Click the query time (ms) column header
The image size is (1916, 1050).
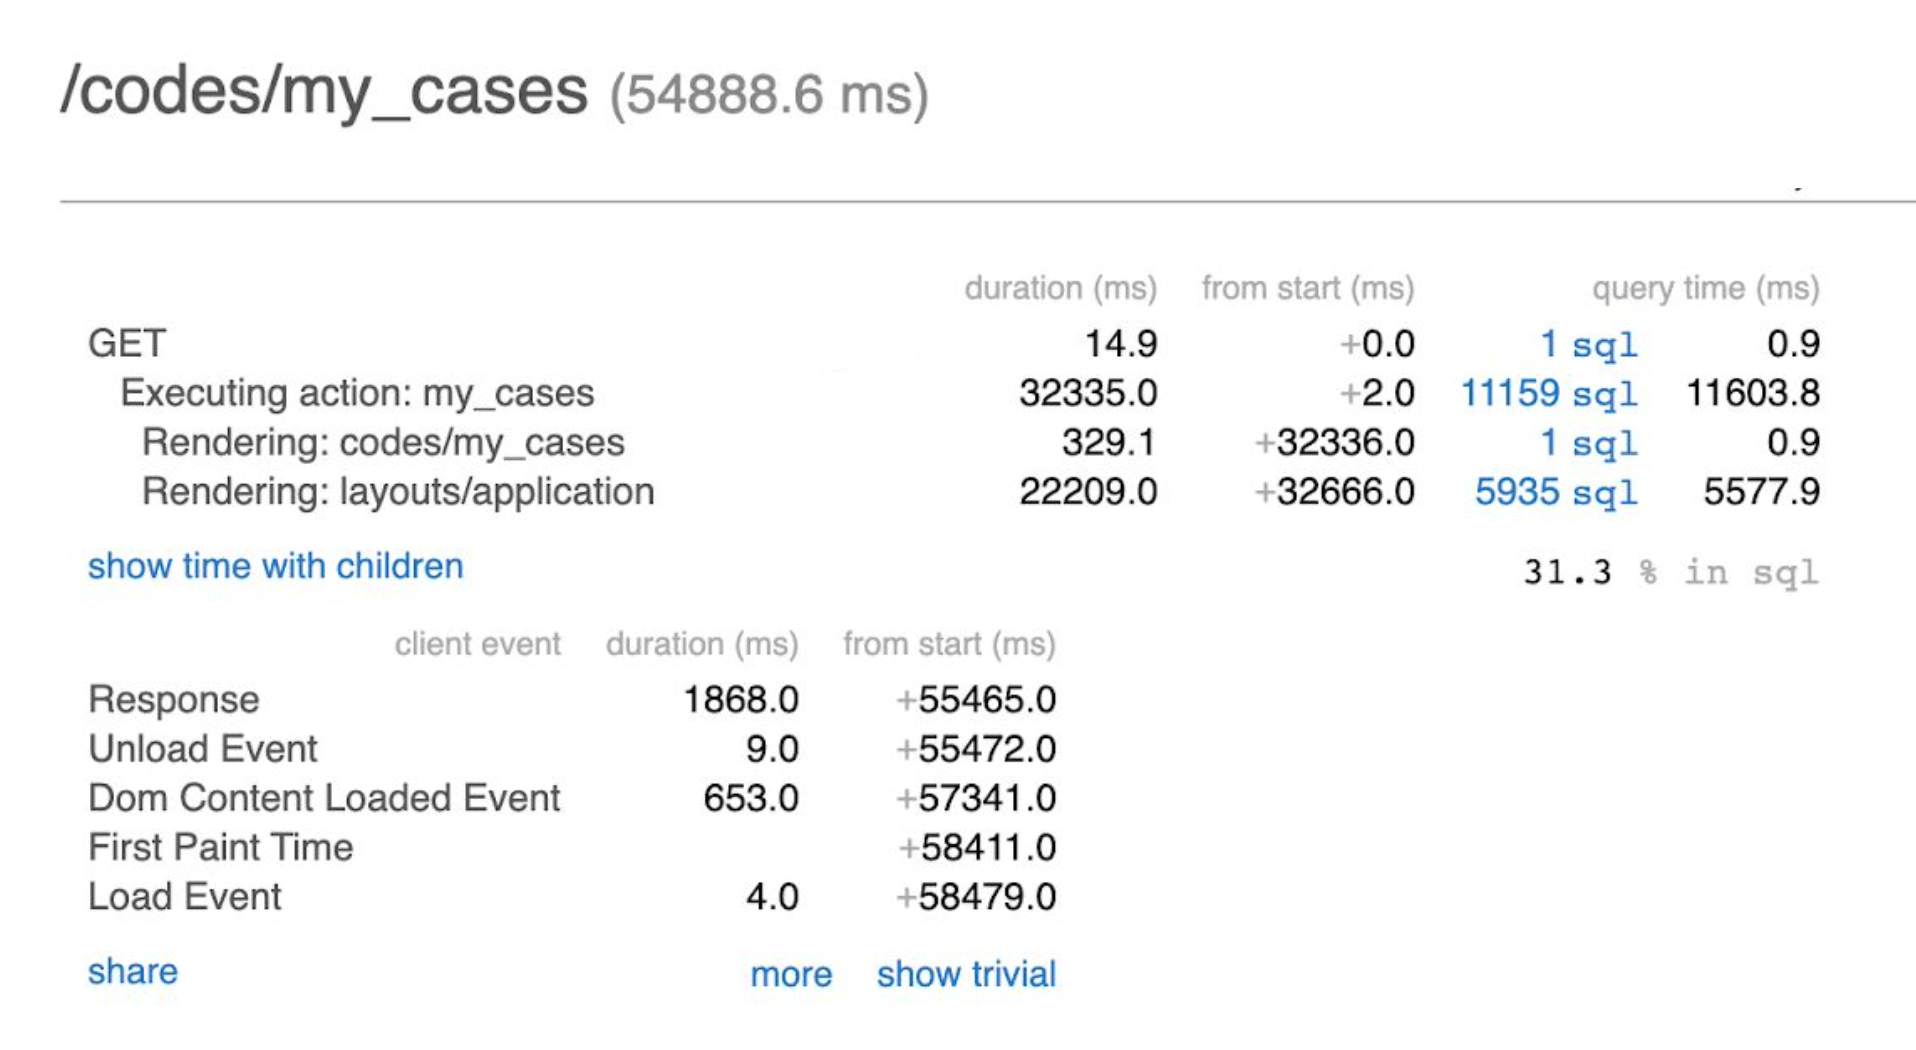tap(1706, 289)
